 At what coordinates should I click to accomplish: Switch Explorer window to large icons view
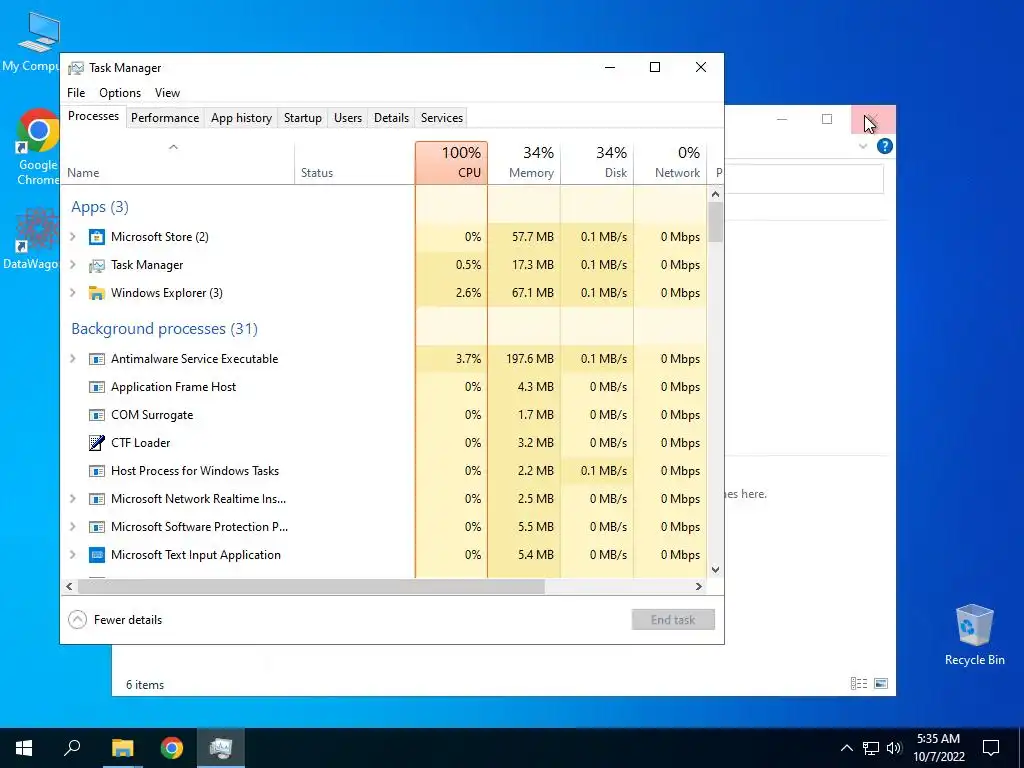coord(881,683)
